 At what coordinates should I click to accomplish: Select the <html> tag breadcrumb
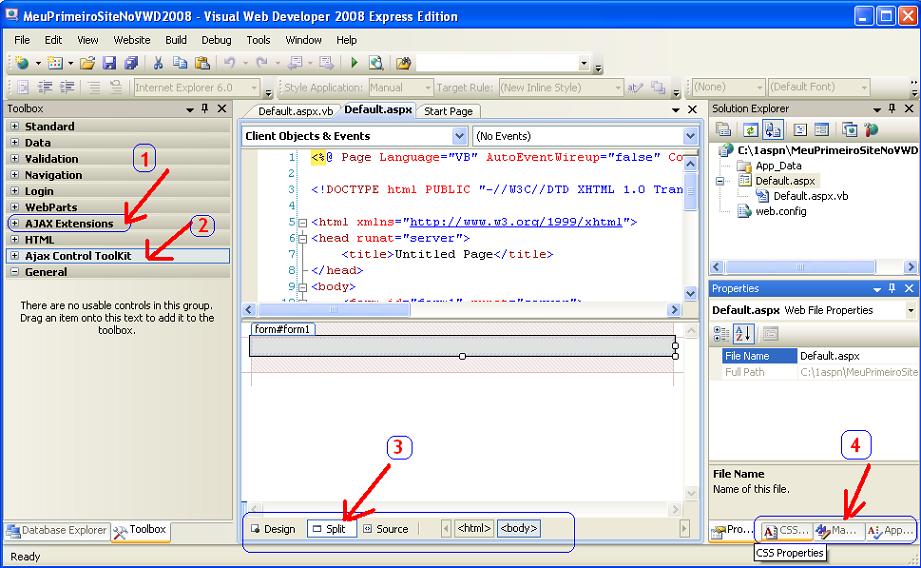(473, 528)
